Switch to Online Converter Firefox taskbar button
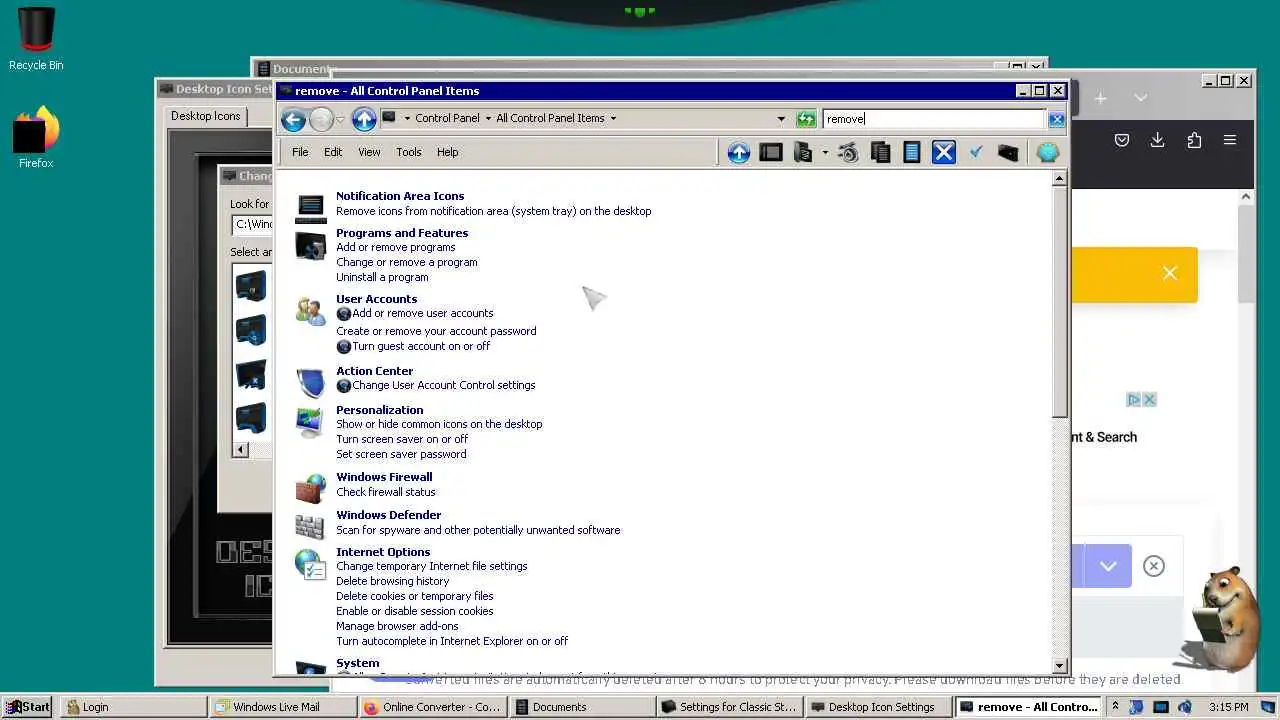1280x720 pixels. click(x=432, y=707)
